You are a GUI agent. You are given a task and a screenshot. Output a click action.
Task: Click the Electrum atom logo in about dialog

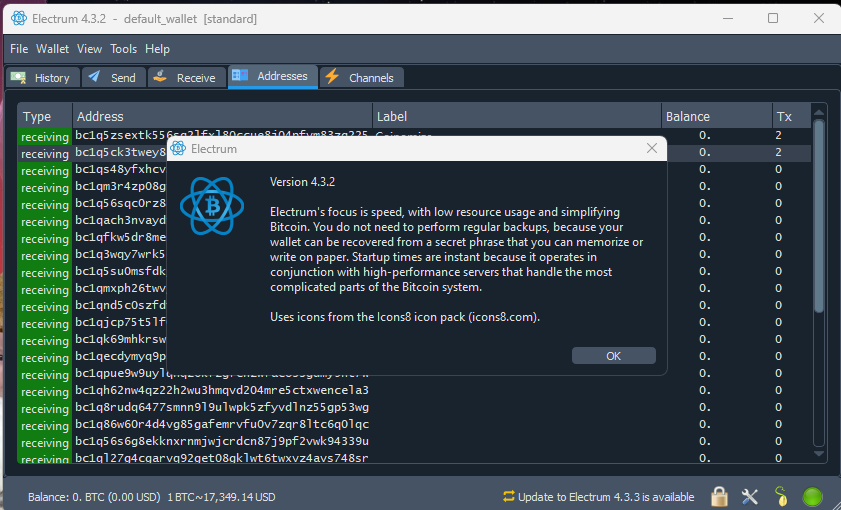212,206
